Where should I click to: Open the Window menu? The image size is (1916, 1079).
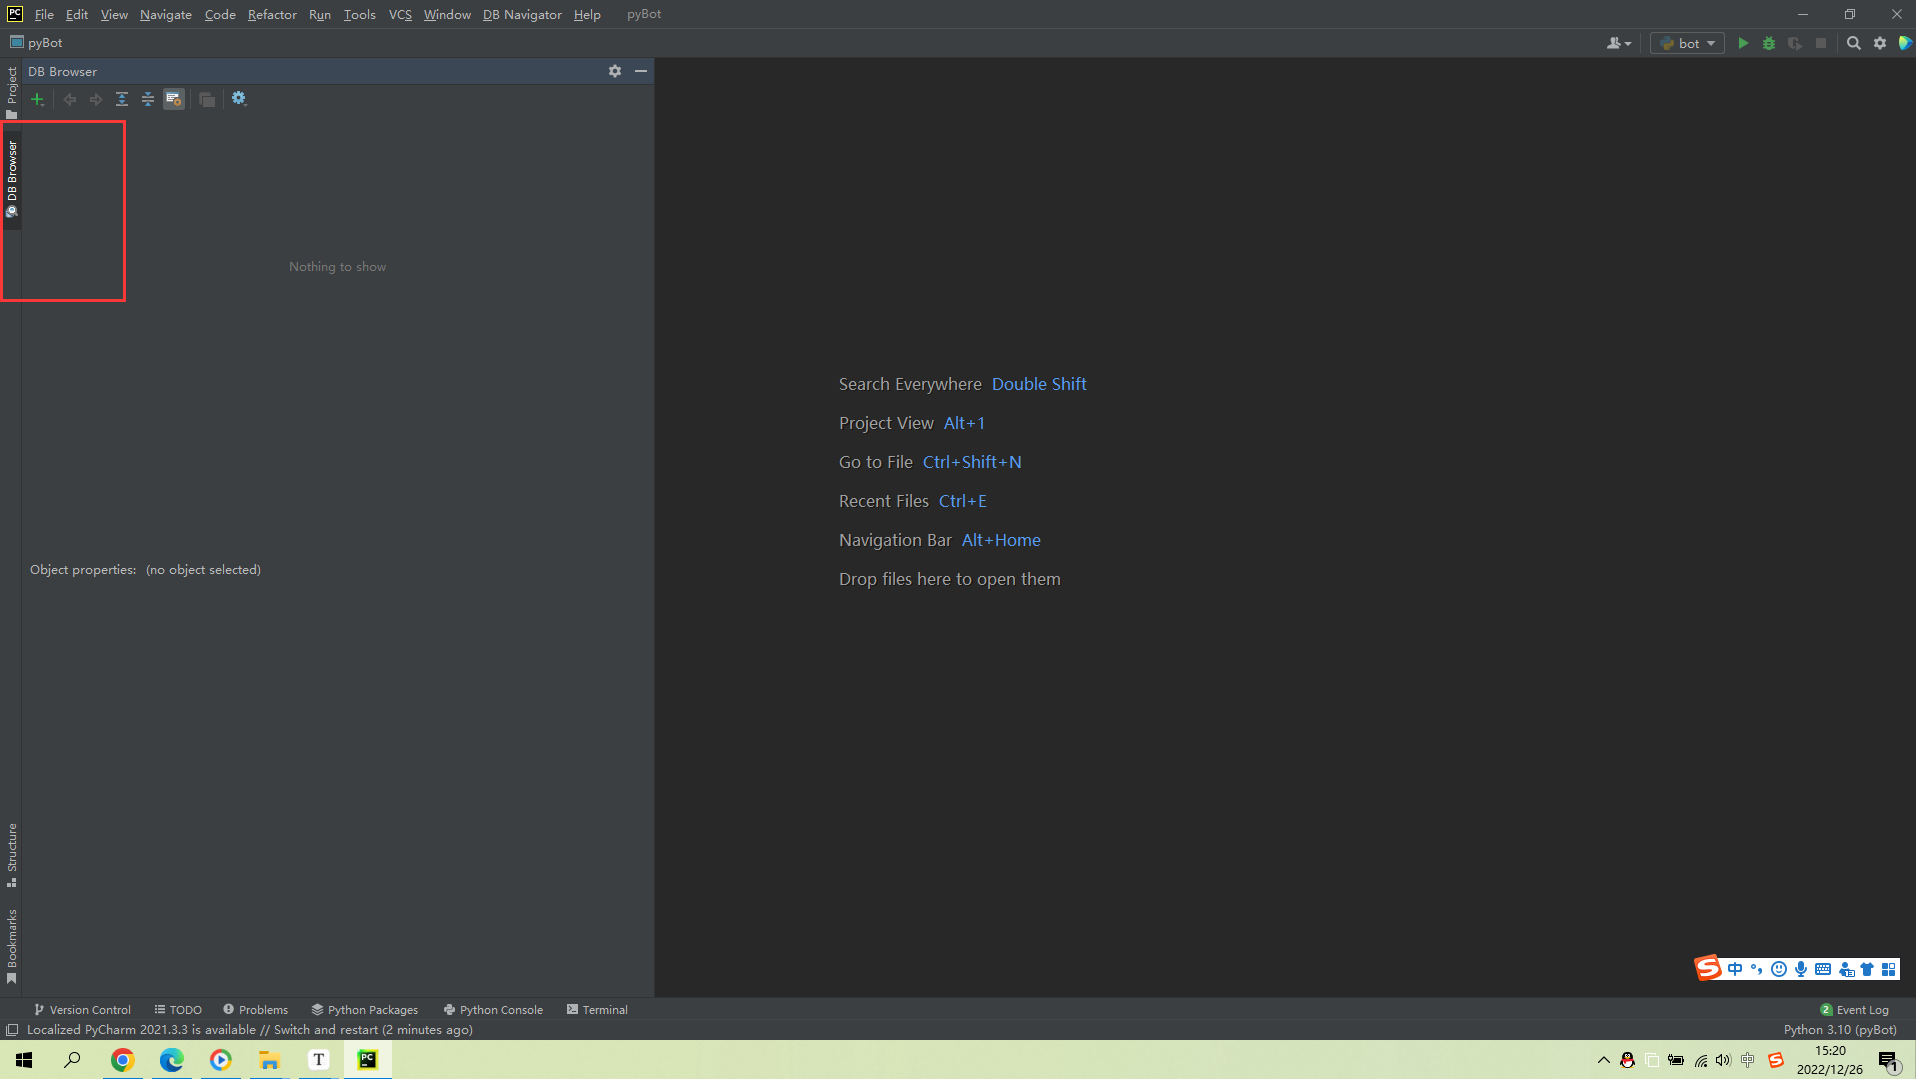coord(447,14)
